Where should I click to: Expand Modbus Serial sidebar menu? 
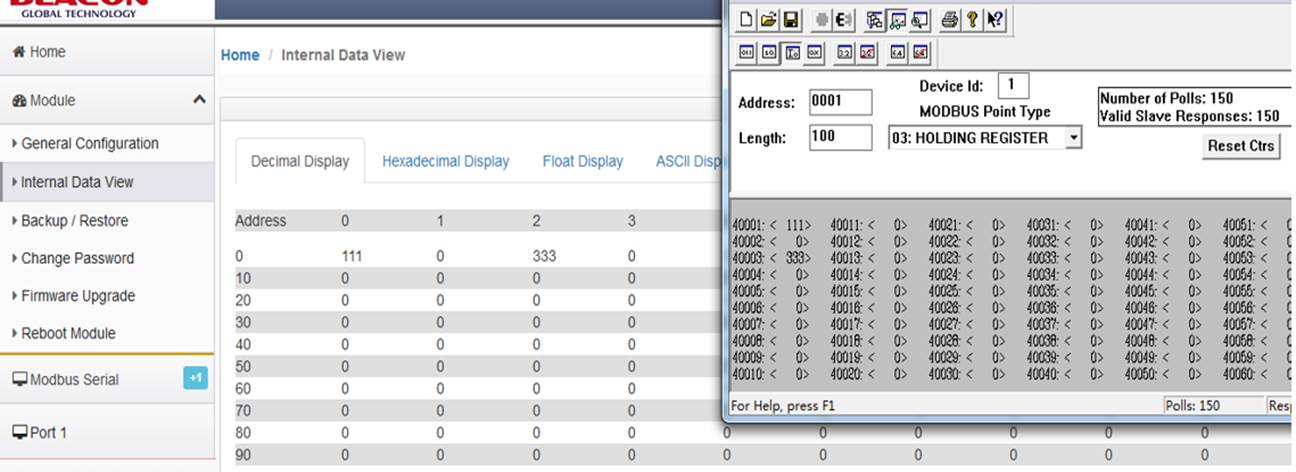pos(107,379)
